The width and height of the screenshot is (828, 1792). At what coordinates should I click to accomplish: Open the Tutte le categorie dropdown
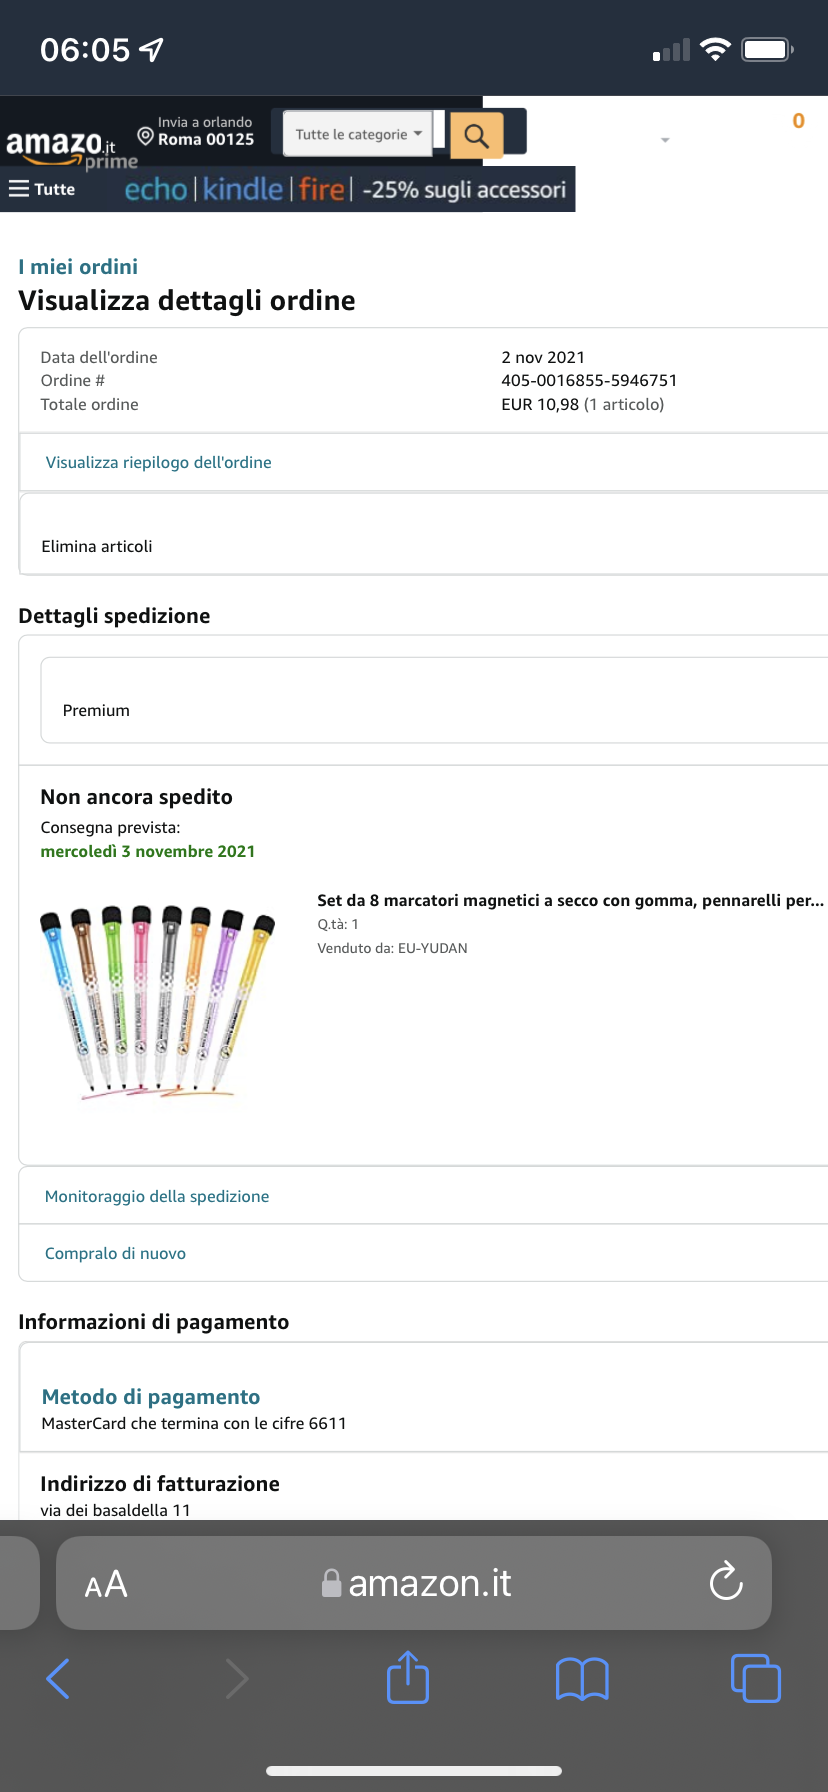coord(358,134)
